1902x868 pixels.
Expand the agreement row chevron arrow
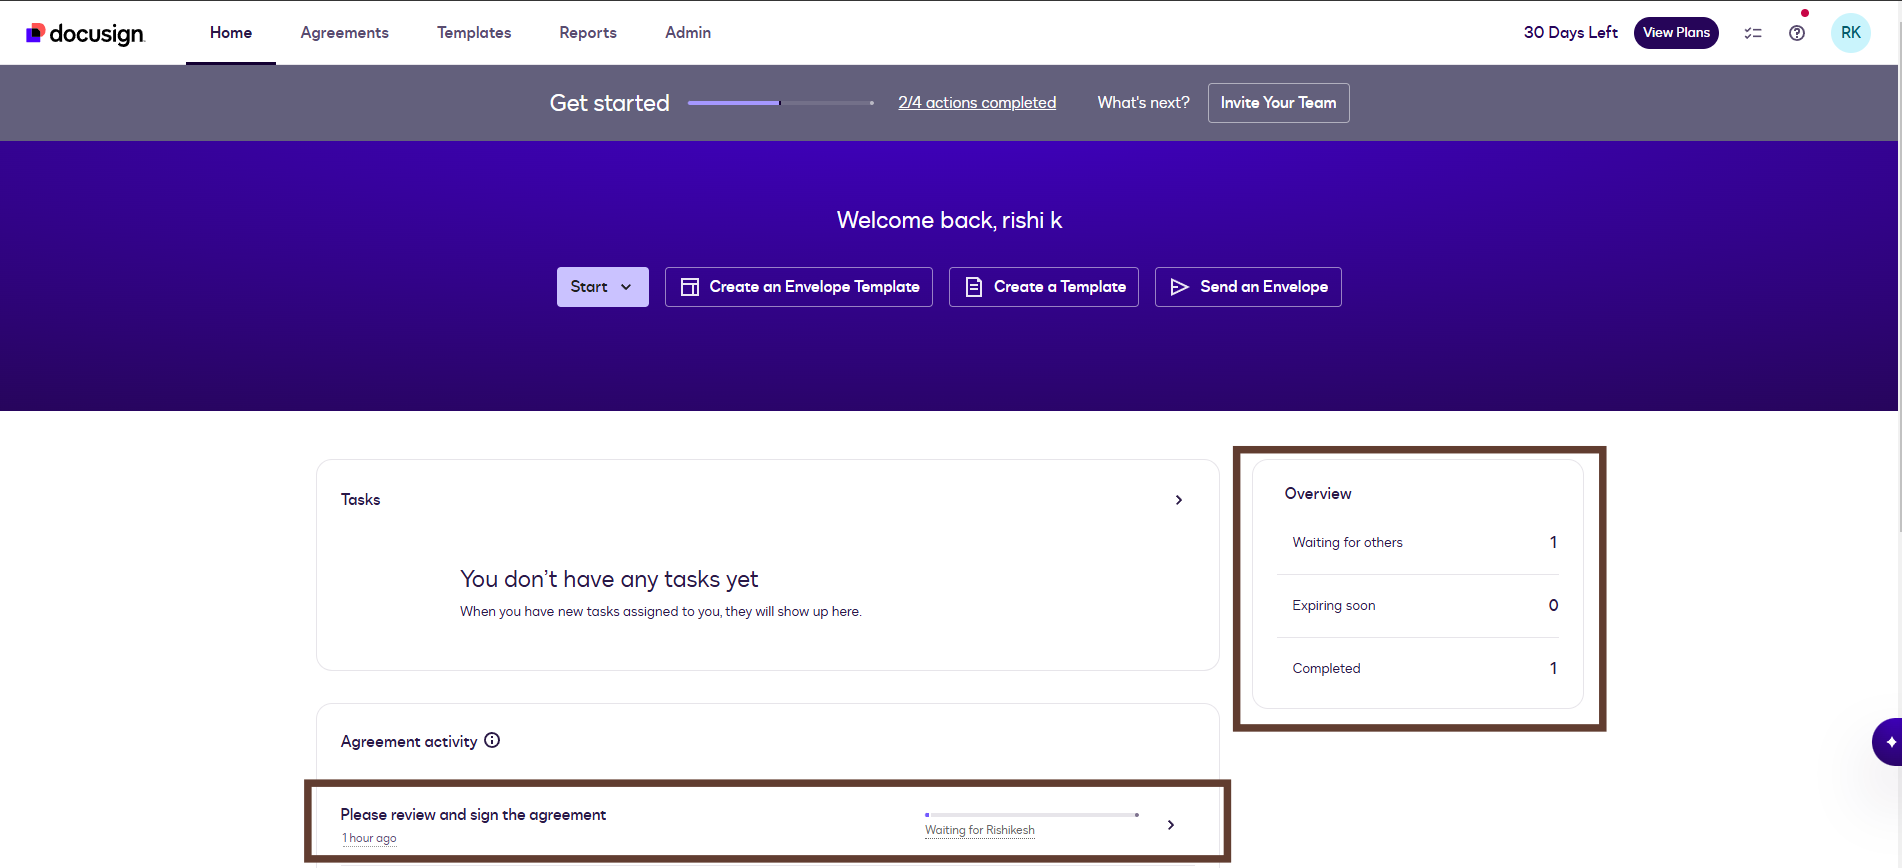(1170, 825)
